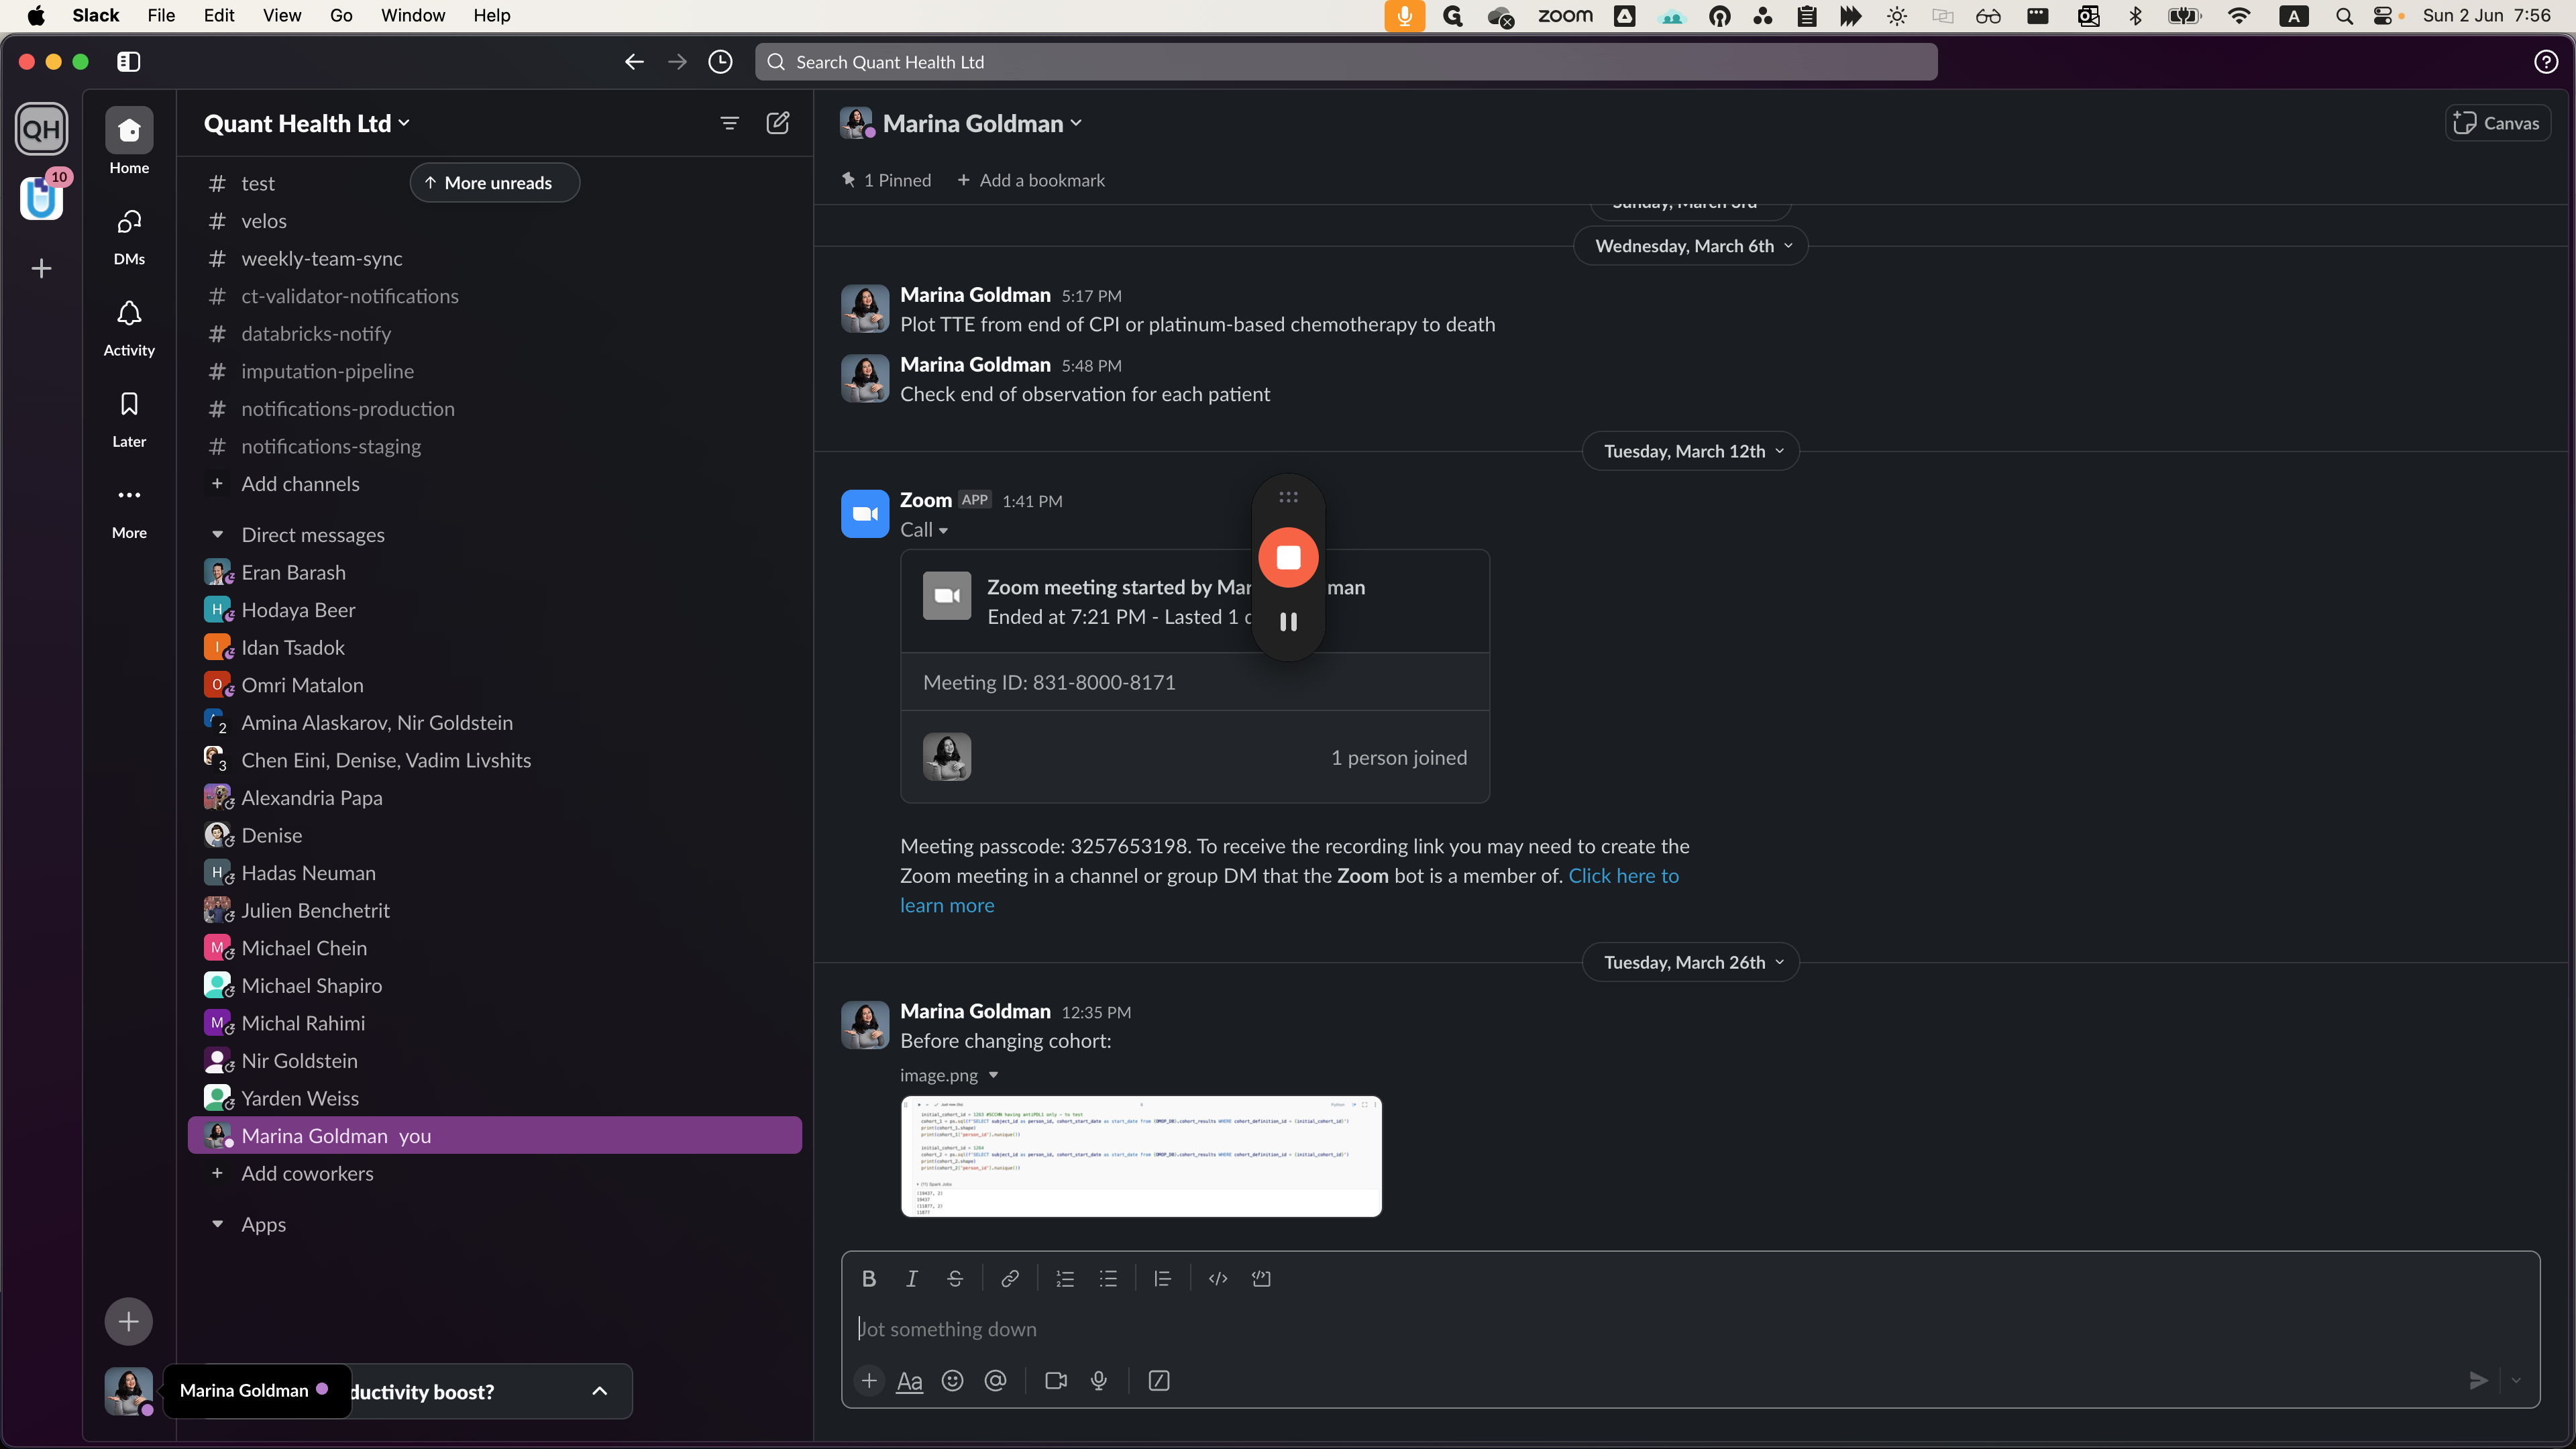
Task: Record an audio clip with microphone icon
Action: (x=1099, y=1380)
